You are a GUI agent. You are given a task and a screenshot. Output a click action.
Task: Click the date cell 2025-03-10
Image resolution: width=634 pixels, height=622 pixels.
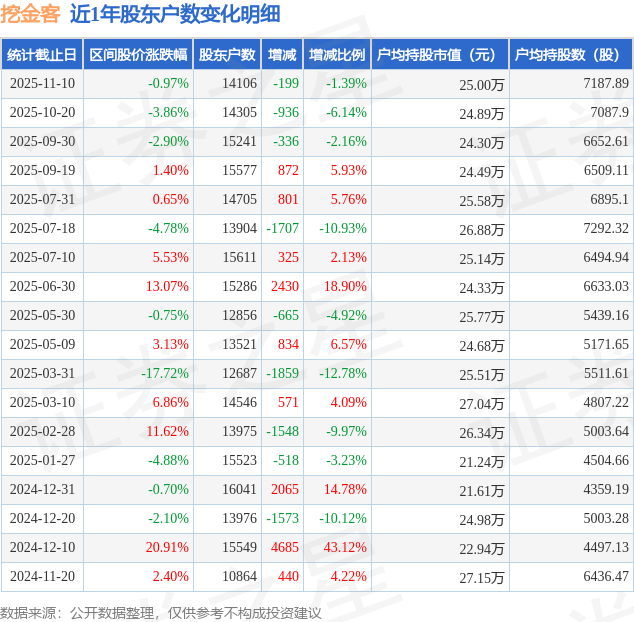point(42,402)
